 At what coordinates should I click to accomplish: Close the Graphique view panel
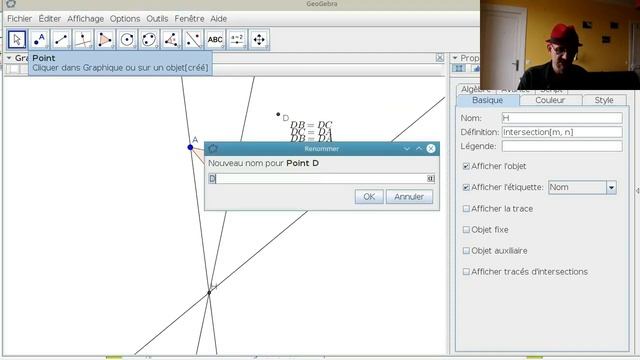pos(440,58)
